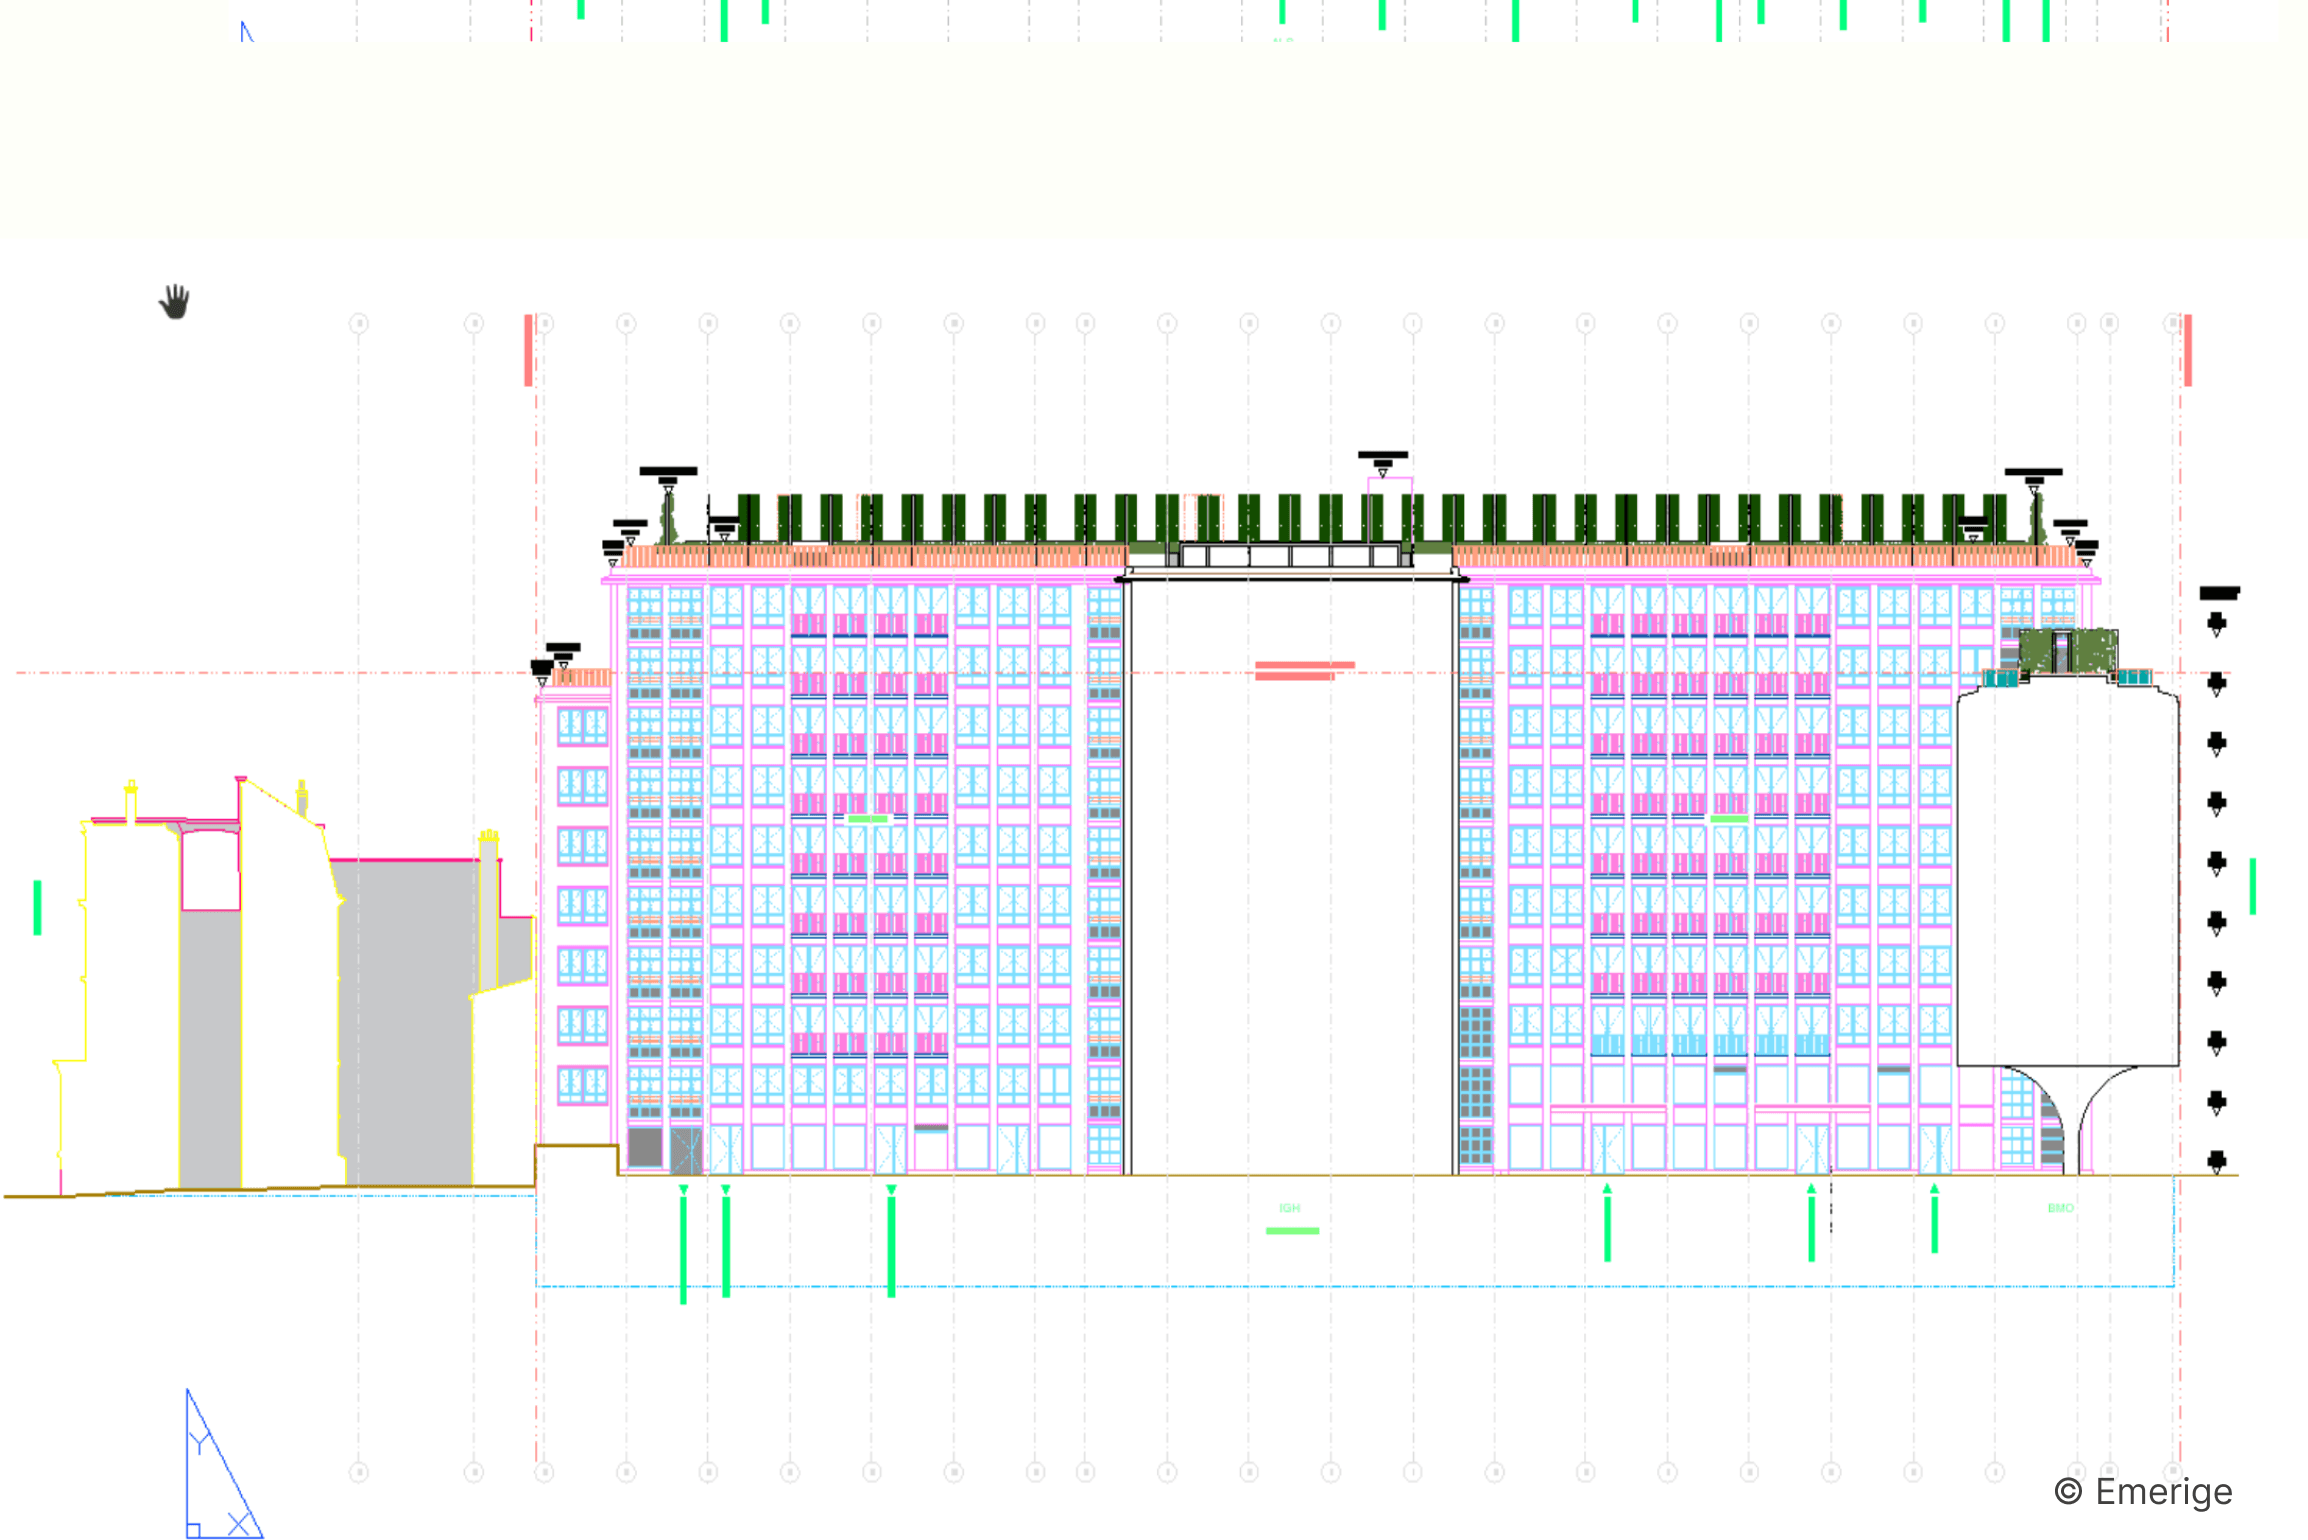Click the green bar at far left edge
2308x1540 pixels.
(x=38, y=907)
